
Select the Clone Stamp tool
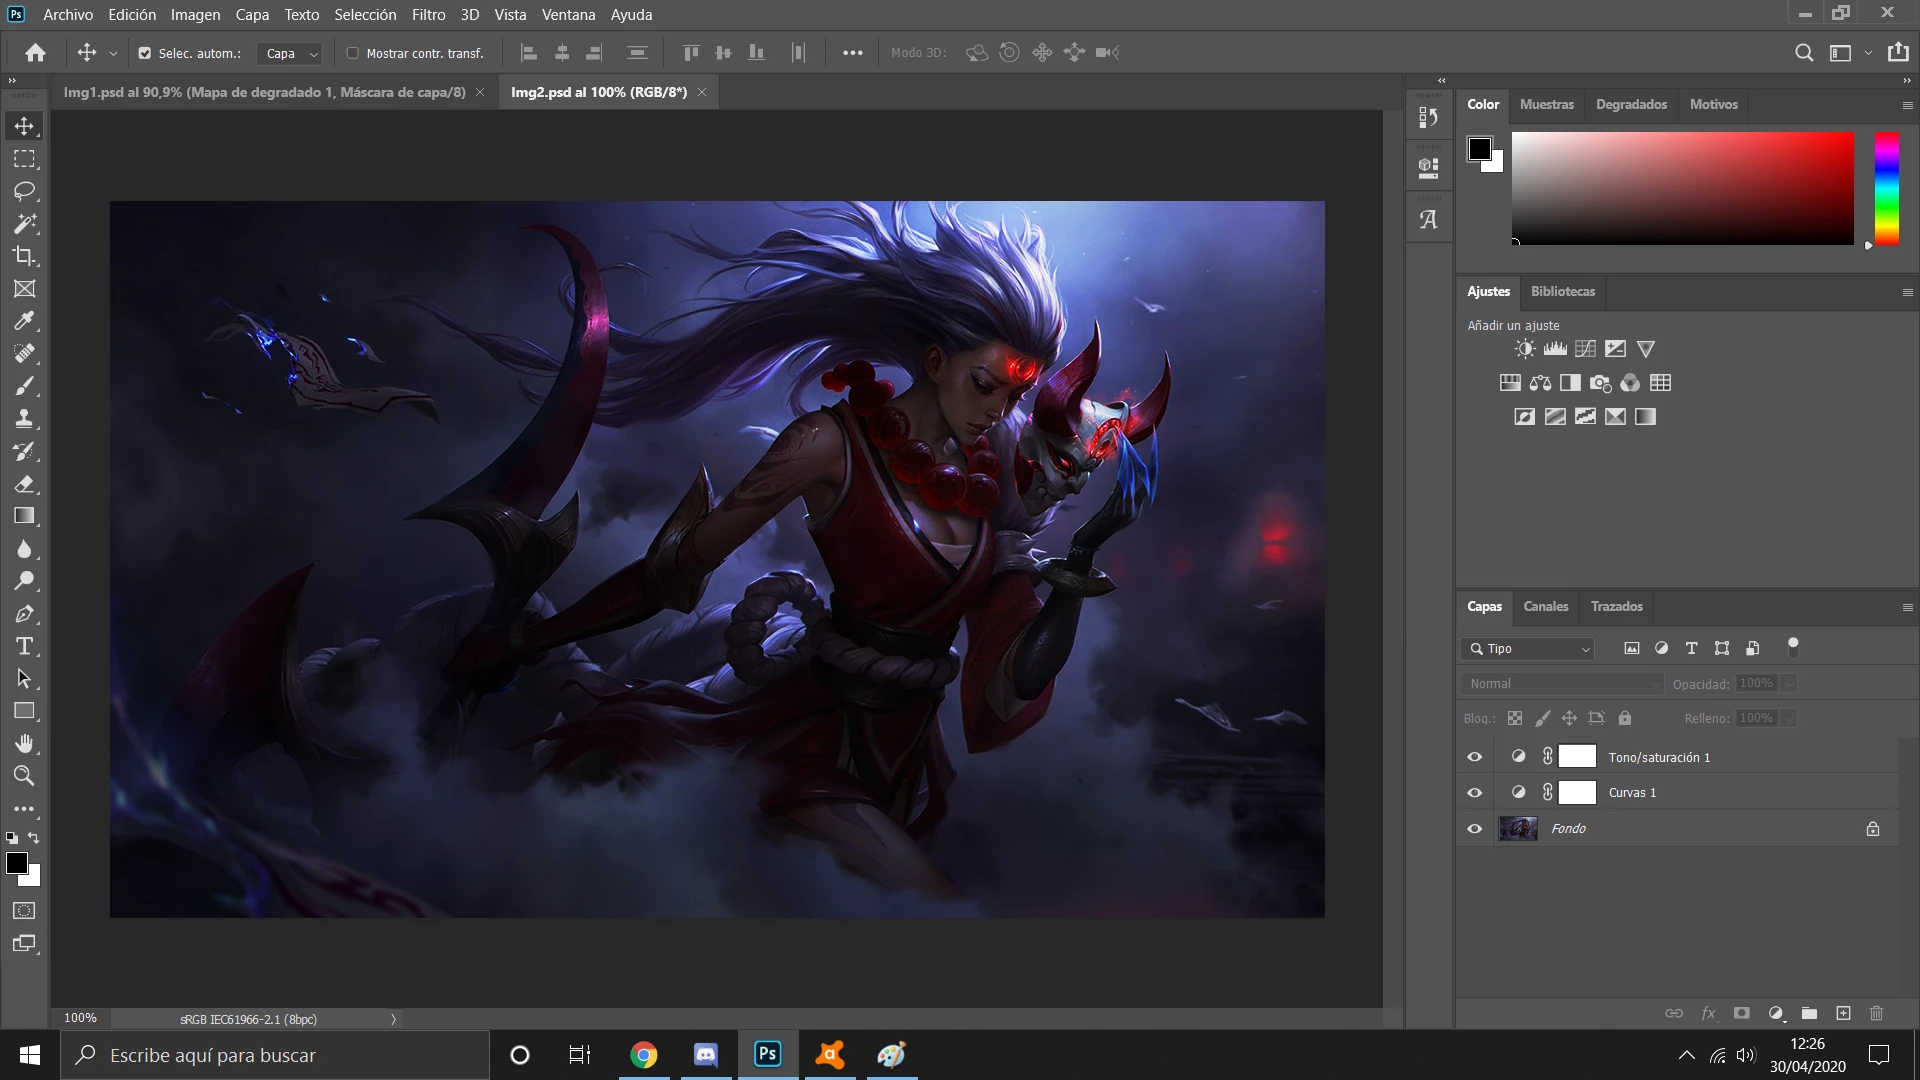(24, 419)
